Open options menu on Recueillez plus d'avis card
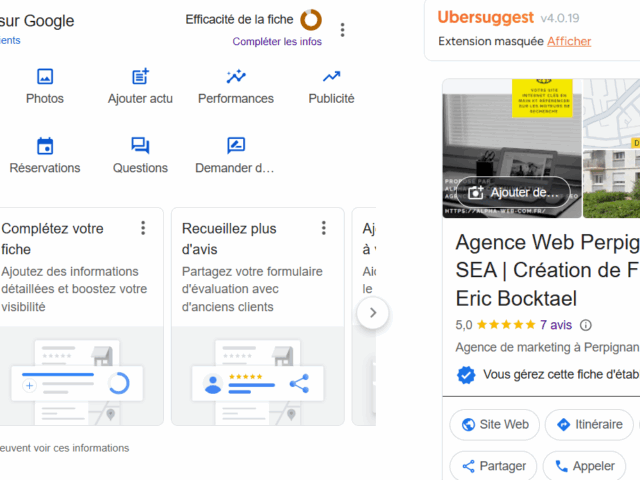The height and width of the screenshot is (480, 640). [323, 228]
